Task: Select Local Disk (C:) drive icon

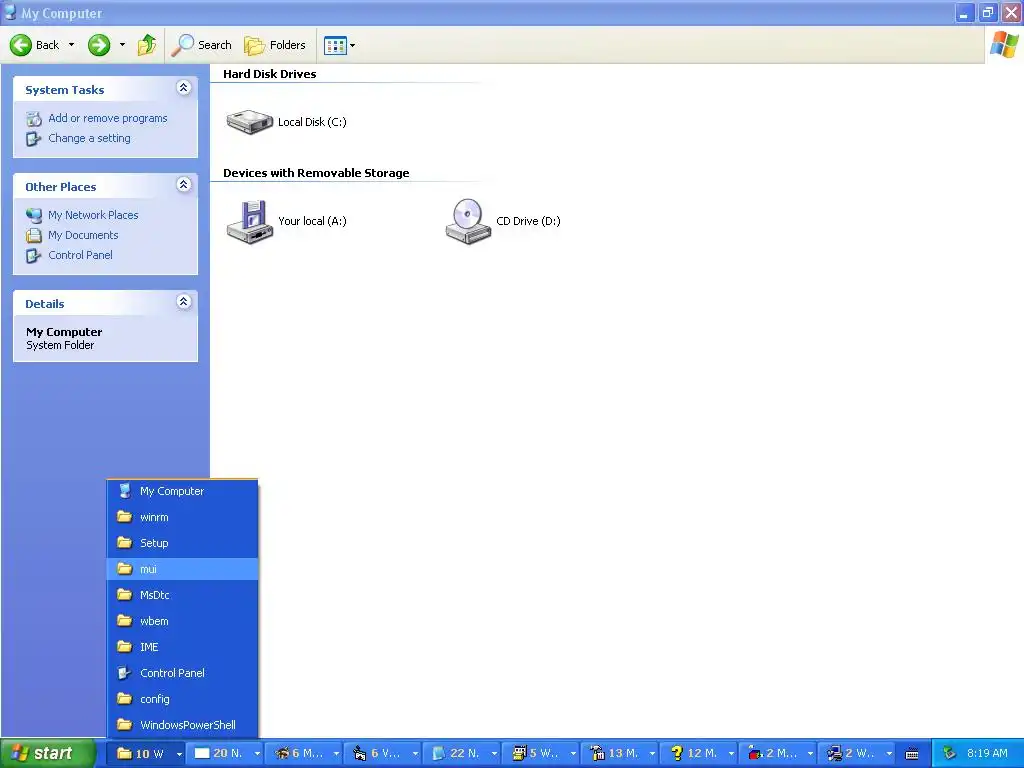Action: 249,122
